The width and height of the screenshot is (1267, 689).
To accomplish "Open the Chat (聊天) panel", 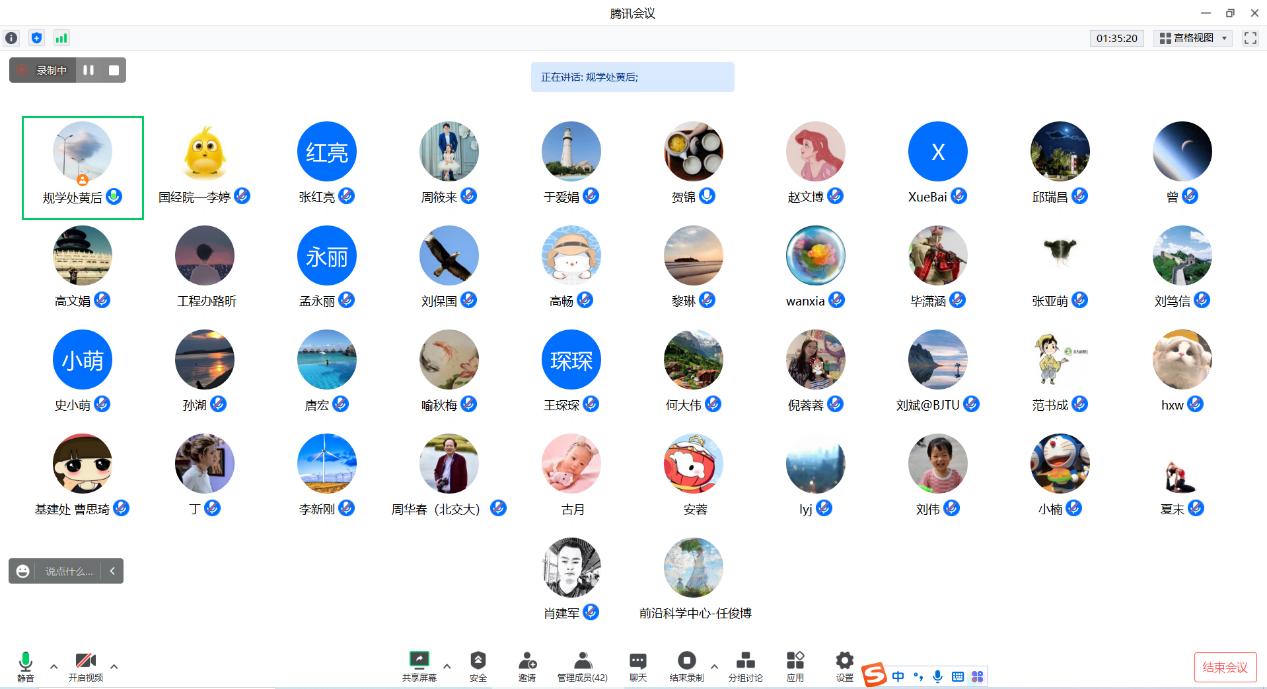I will [x=638, y=665].
